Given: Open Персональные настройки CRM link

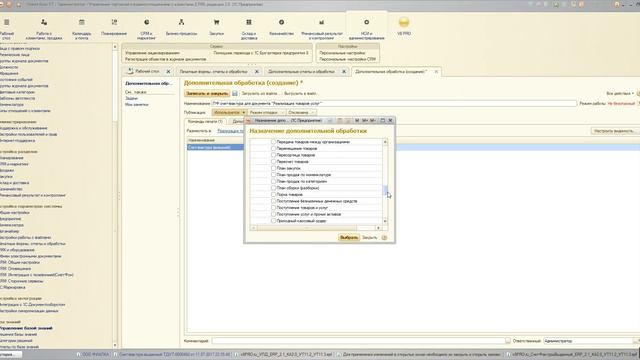Looking at the screenshot, I should point(347,59).
